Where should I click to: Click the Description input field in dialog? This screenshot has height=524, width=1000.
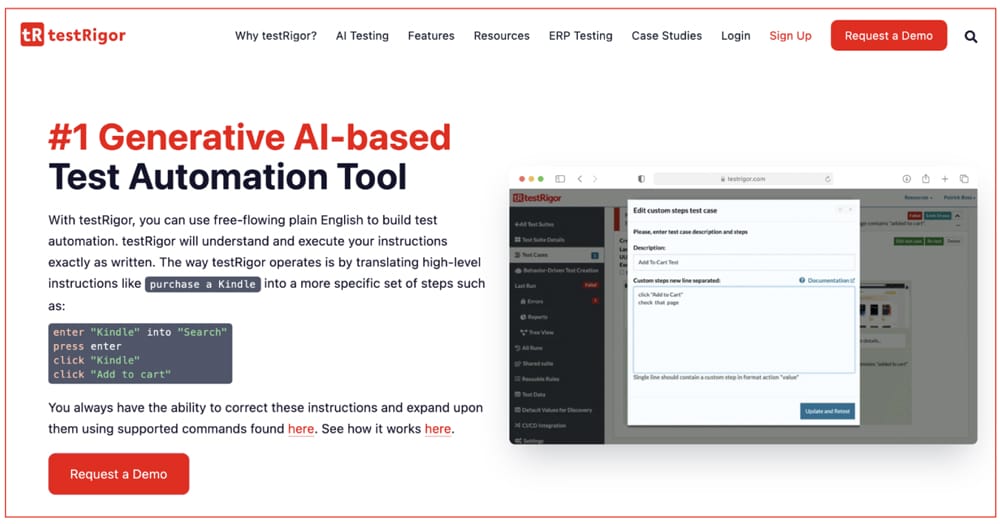[x=743, y=262]
